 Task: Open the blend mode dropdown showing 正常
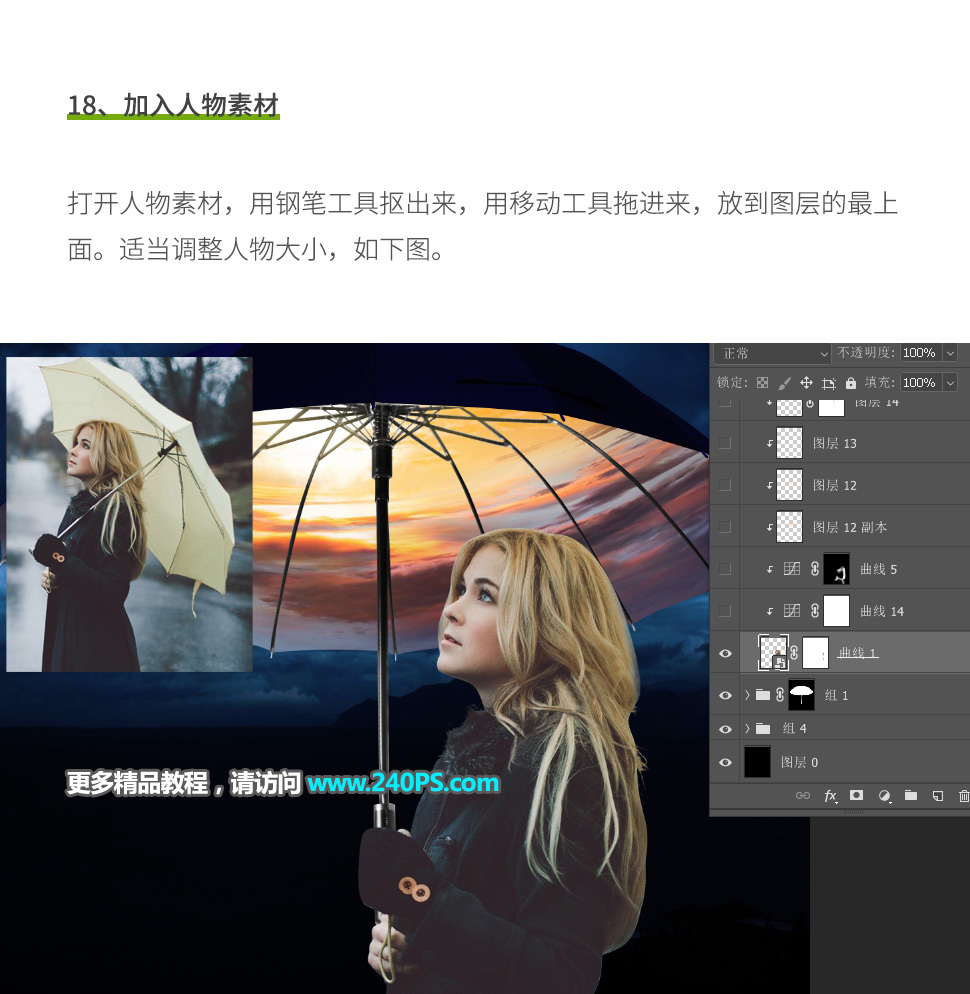tap(770, 353)
